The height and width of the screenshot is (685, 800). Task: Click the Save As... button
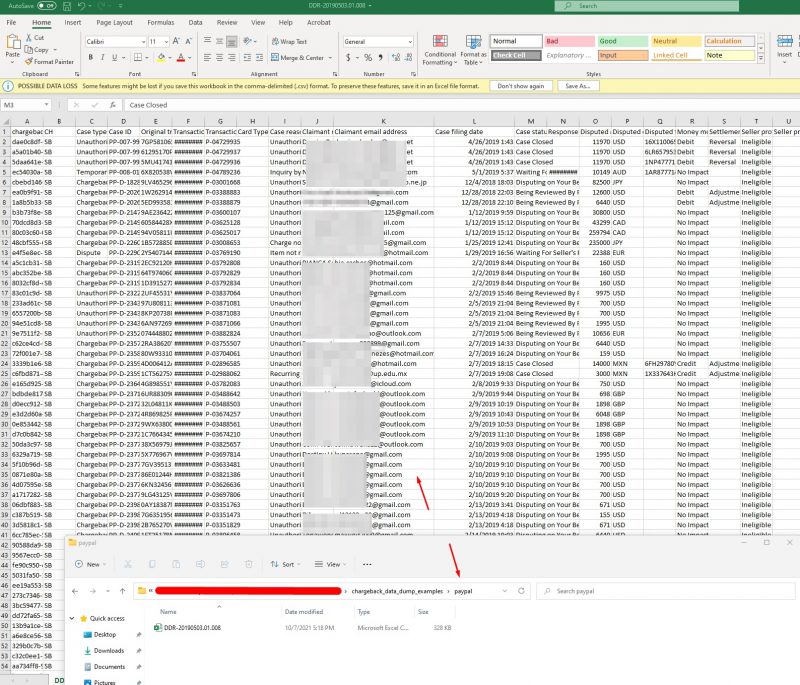[x=578, y=86]
